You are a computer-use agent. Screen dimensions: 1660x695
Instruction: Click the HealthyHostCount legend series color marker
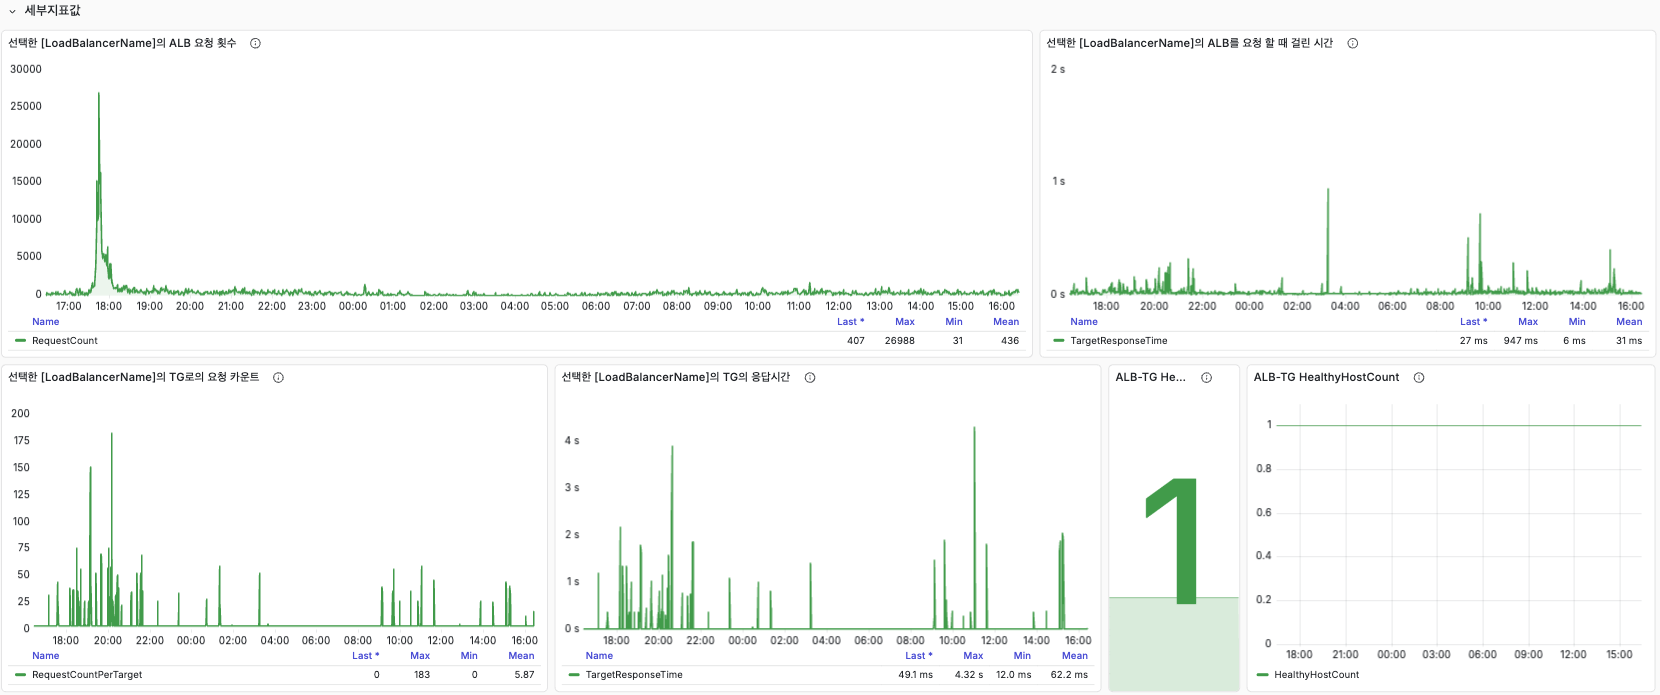pyautogui.click(x=1262, y=675)
